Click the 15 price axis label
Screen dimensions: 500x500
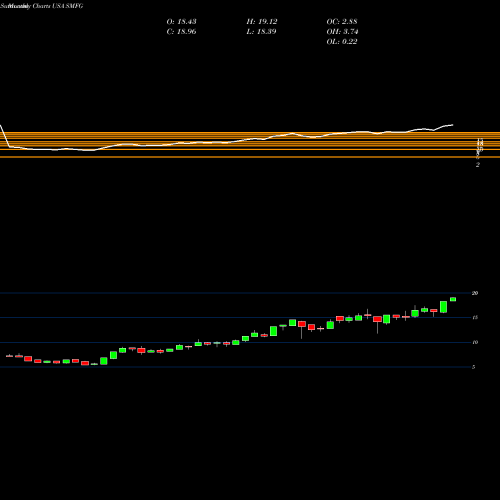point(475,317)
